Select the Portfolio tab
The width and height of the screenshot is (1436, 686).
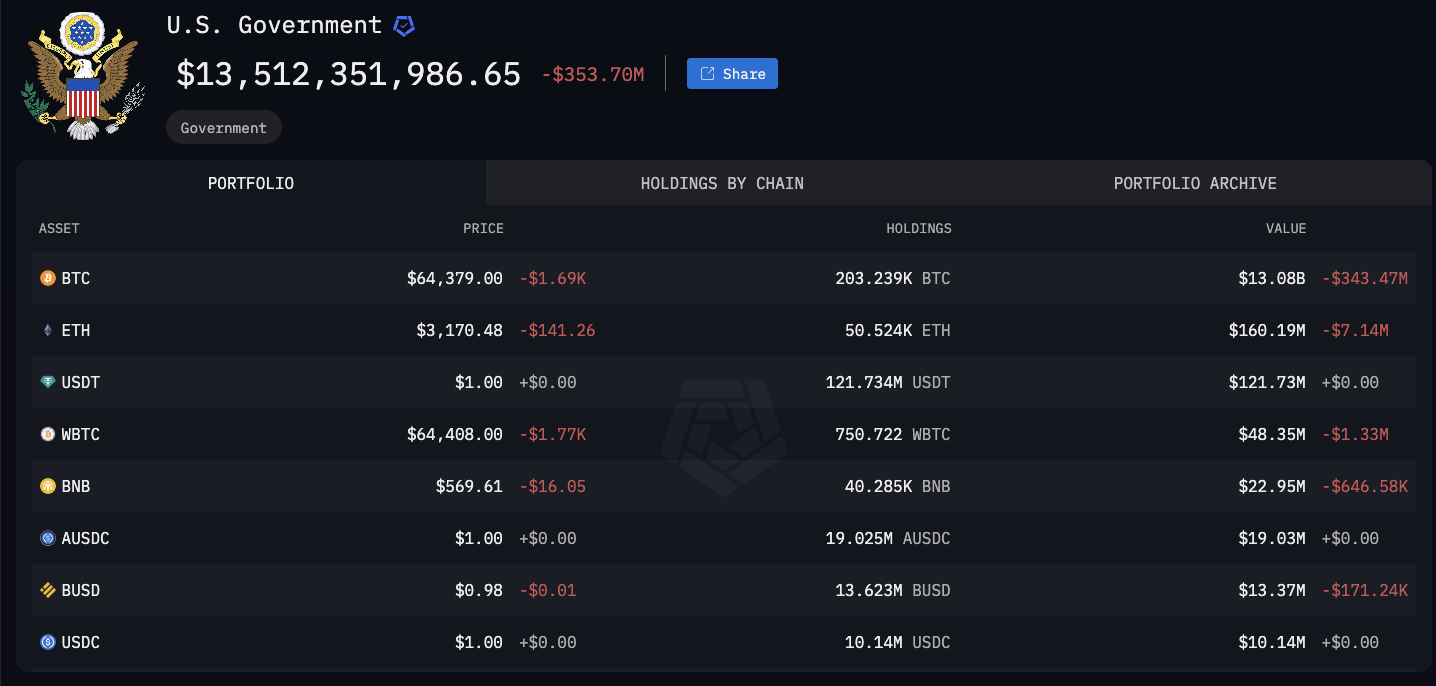click(251, 183)
